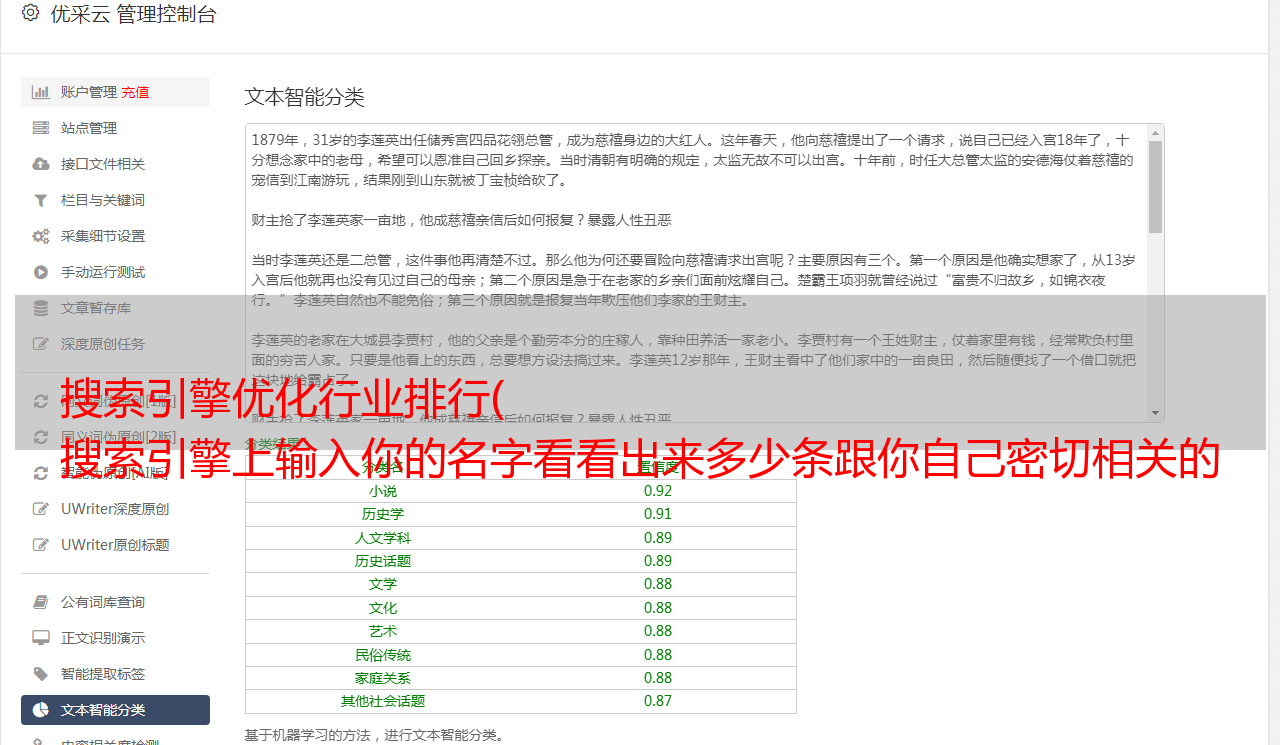The width and height of the screenshot is (1280, 745).
Task: Click the gear icon beside 优采云 管理控制台
Action: point(30,14)
